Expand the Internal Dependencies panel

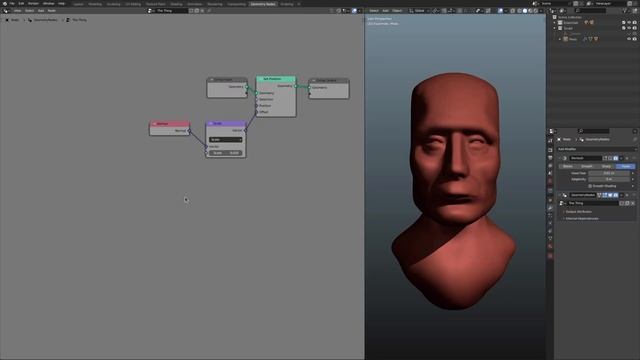[x=582, y=218]
